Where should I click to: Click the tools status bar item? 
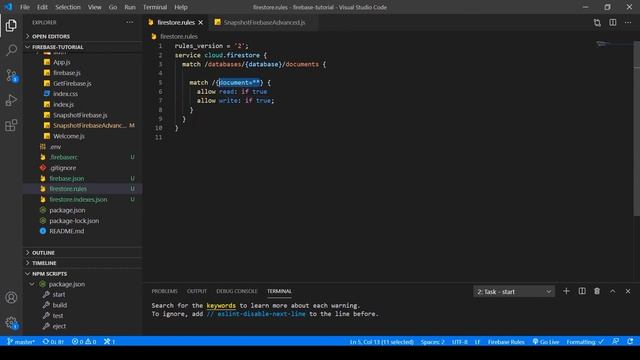click(x=109, y=342)
